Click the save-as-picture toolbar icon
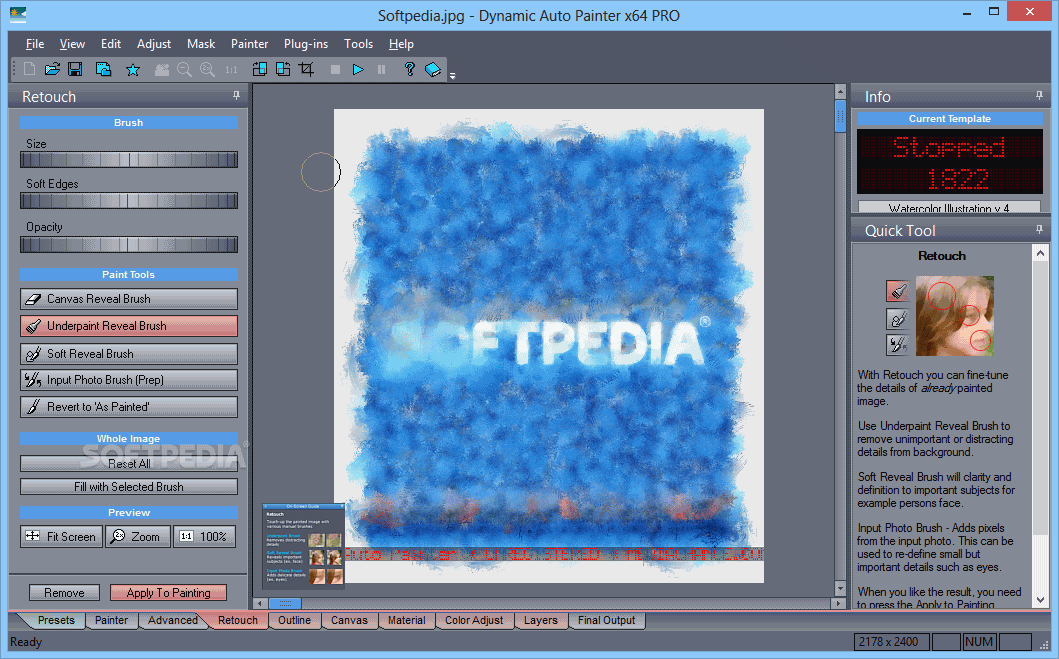The image size is (1059, 659). coord(103,69)
